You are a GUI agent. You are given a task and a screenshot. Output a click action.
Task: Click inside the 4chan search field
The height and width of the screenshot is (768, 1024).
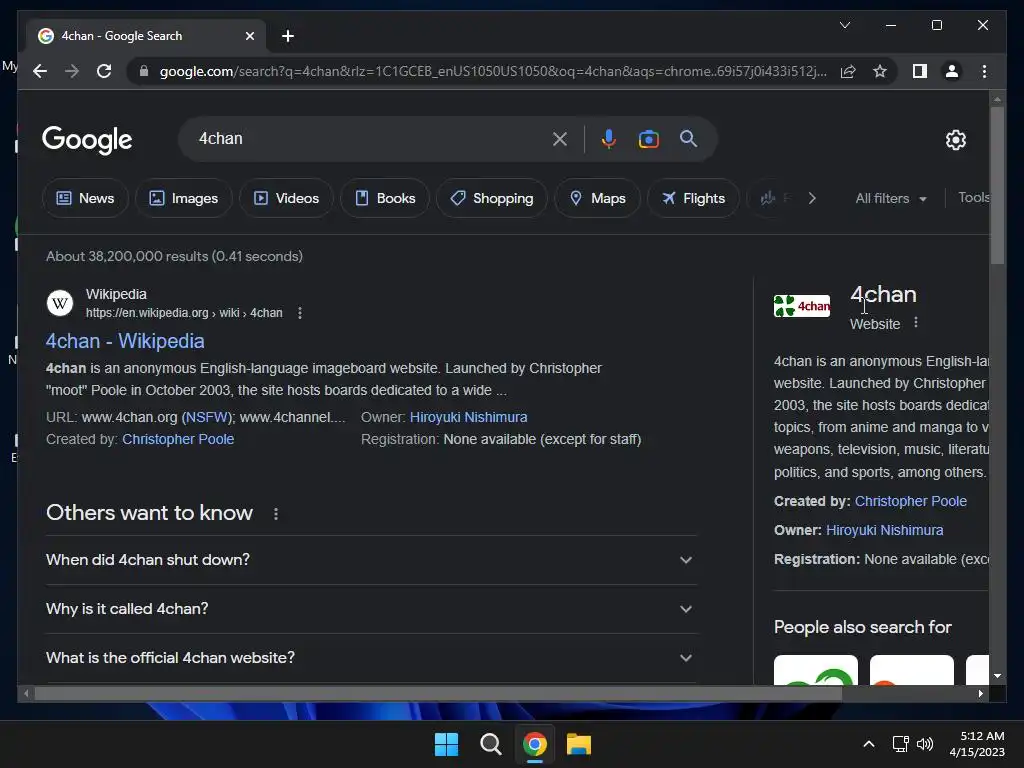click(x=369, y=138)
